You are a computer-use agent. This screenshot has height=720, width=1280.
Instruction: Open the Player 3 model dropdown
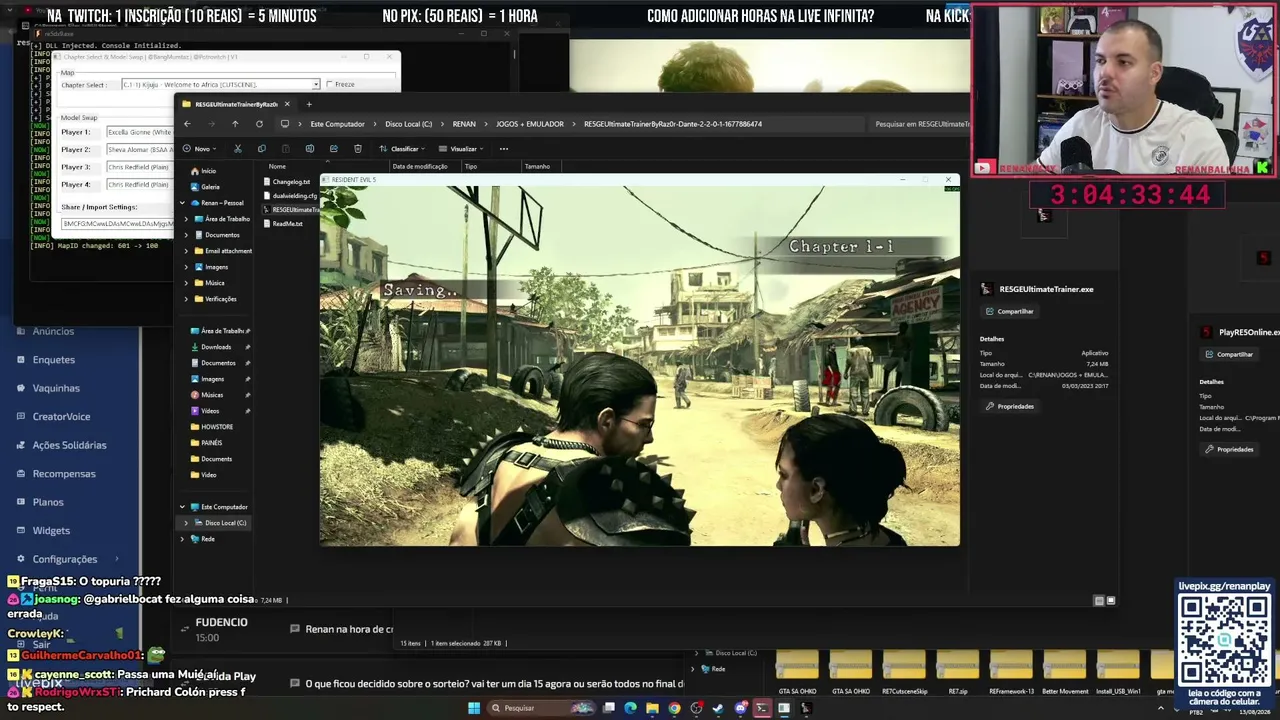[x=140, y=167]
